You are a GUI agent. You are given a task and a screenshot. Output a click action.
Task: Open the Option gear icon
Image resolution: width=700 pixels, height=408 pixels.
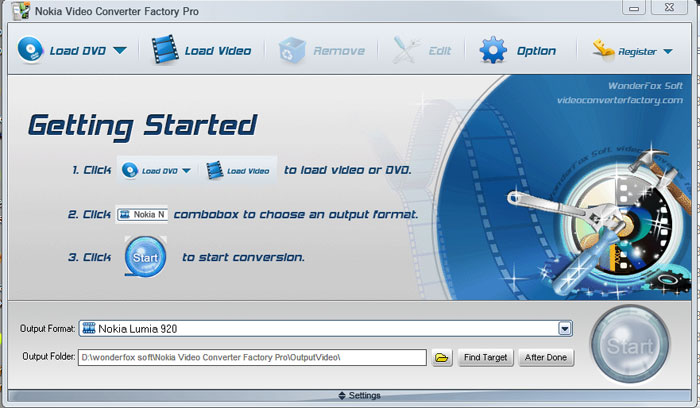click(493, 49)
